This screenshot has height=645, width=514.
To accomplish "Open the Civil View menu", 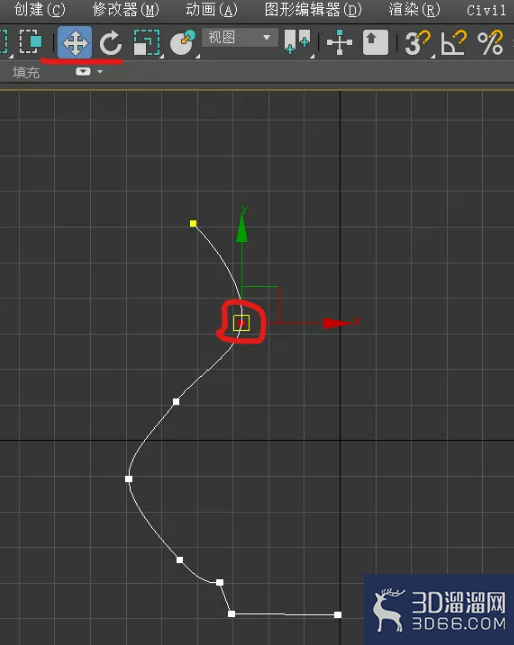I will coord(487,9).
